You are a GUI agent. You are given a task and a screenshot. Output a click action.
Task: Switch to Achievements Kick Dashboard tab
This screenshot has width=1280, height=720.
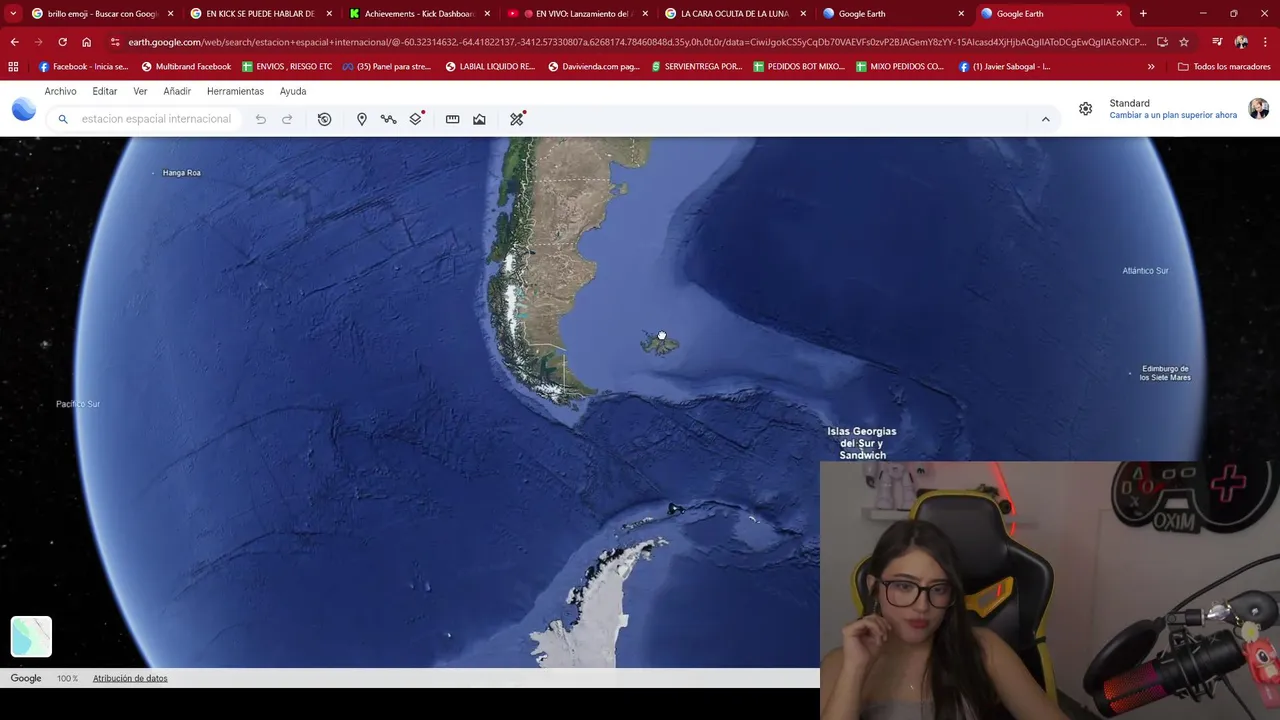[x=418, y=14]
